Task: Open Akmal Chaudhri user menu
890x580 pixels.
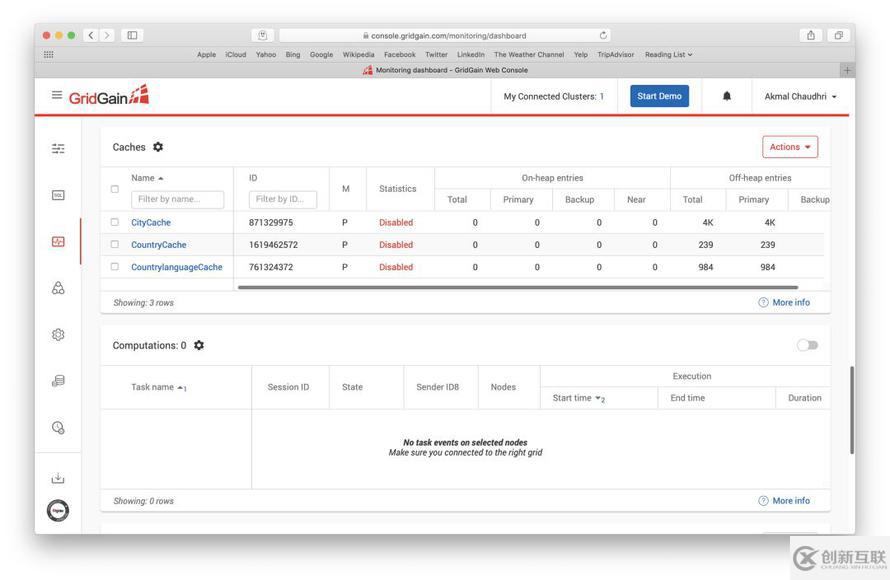Action: point(800,96)
